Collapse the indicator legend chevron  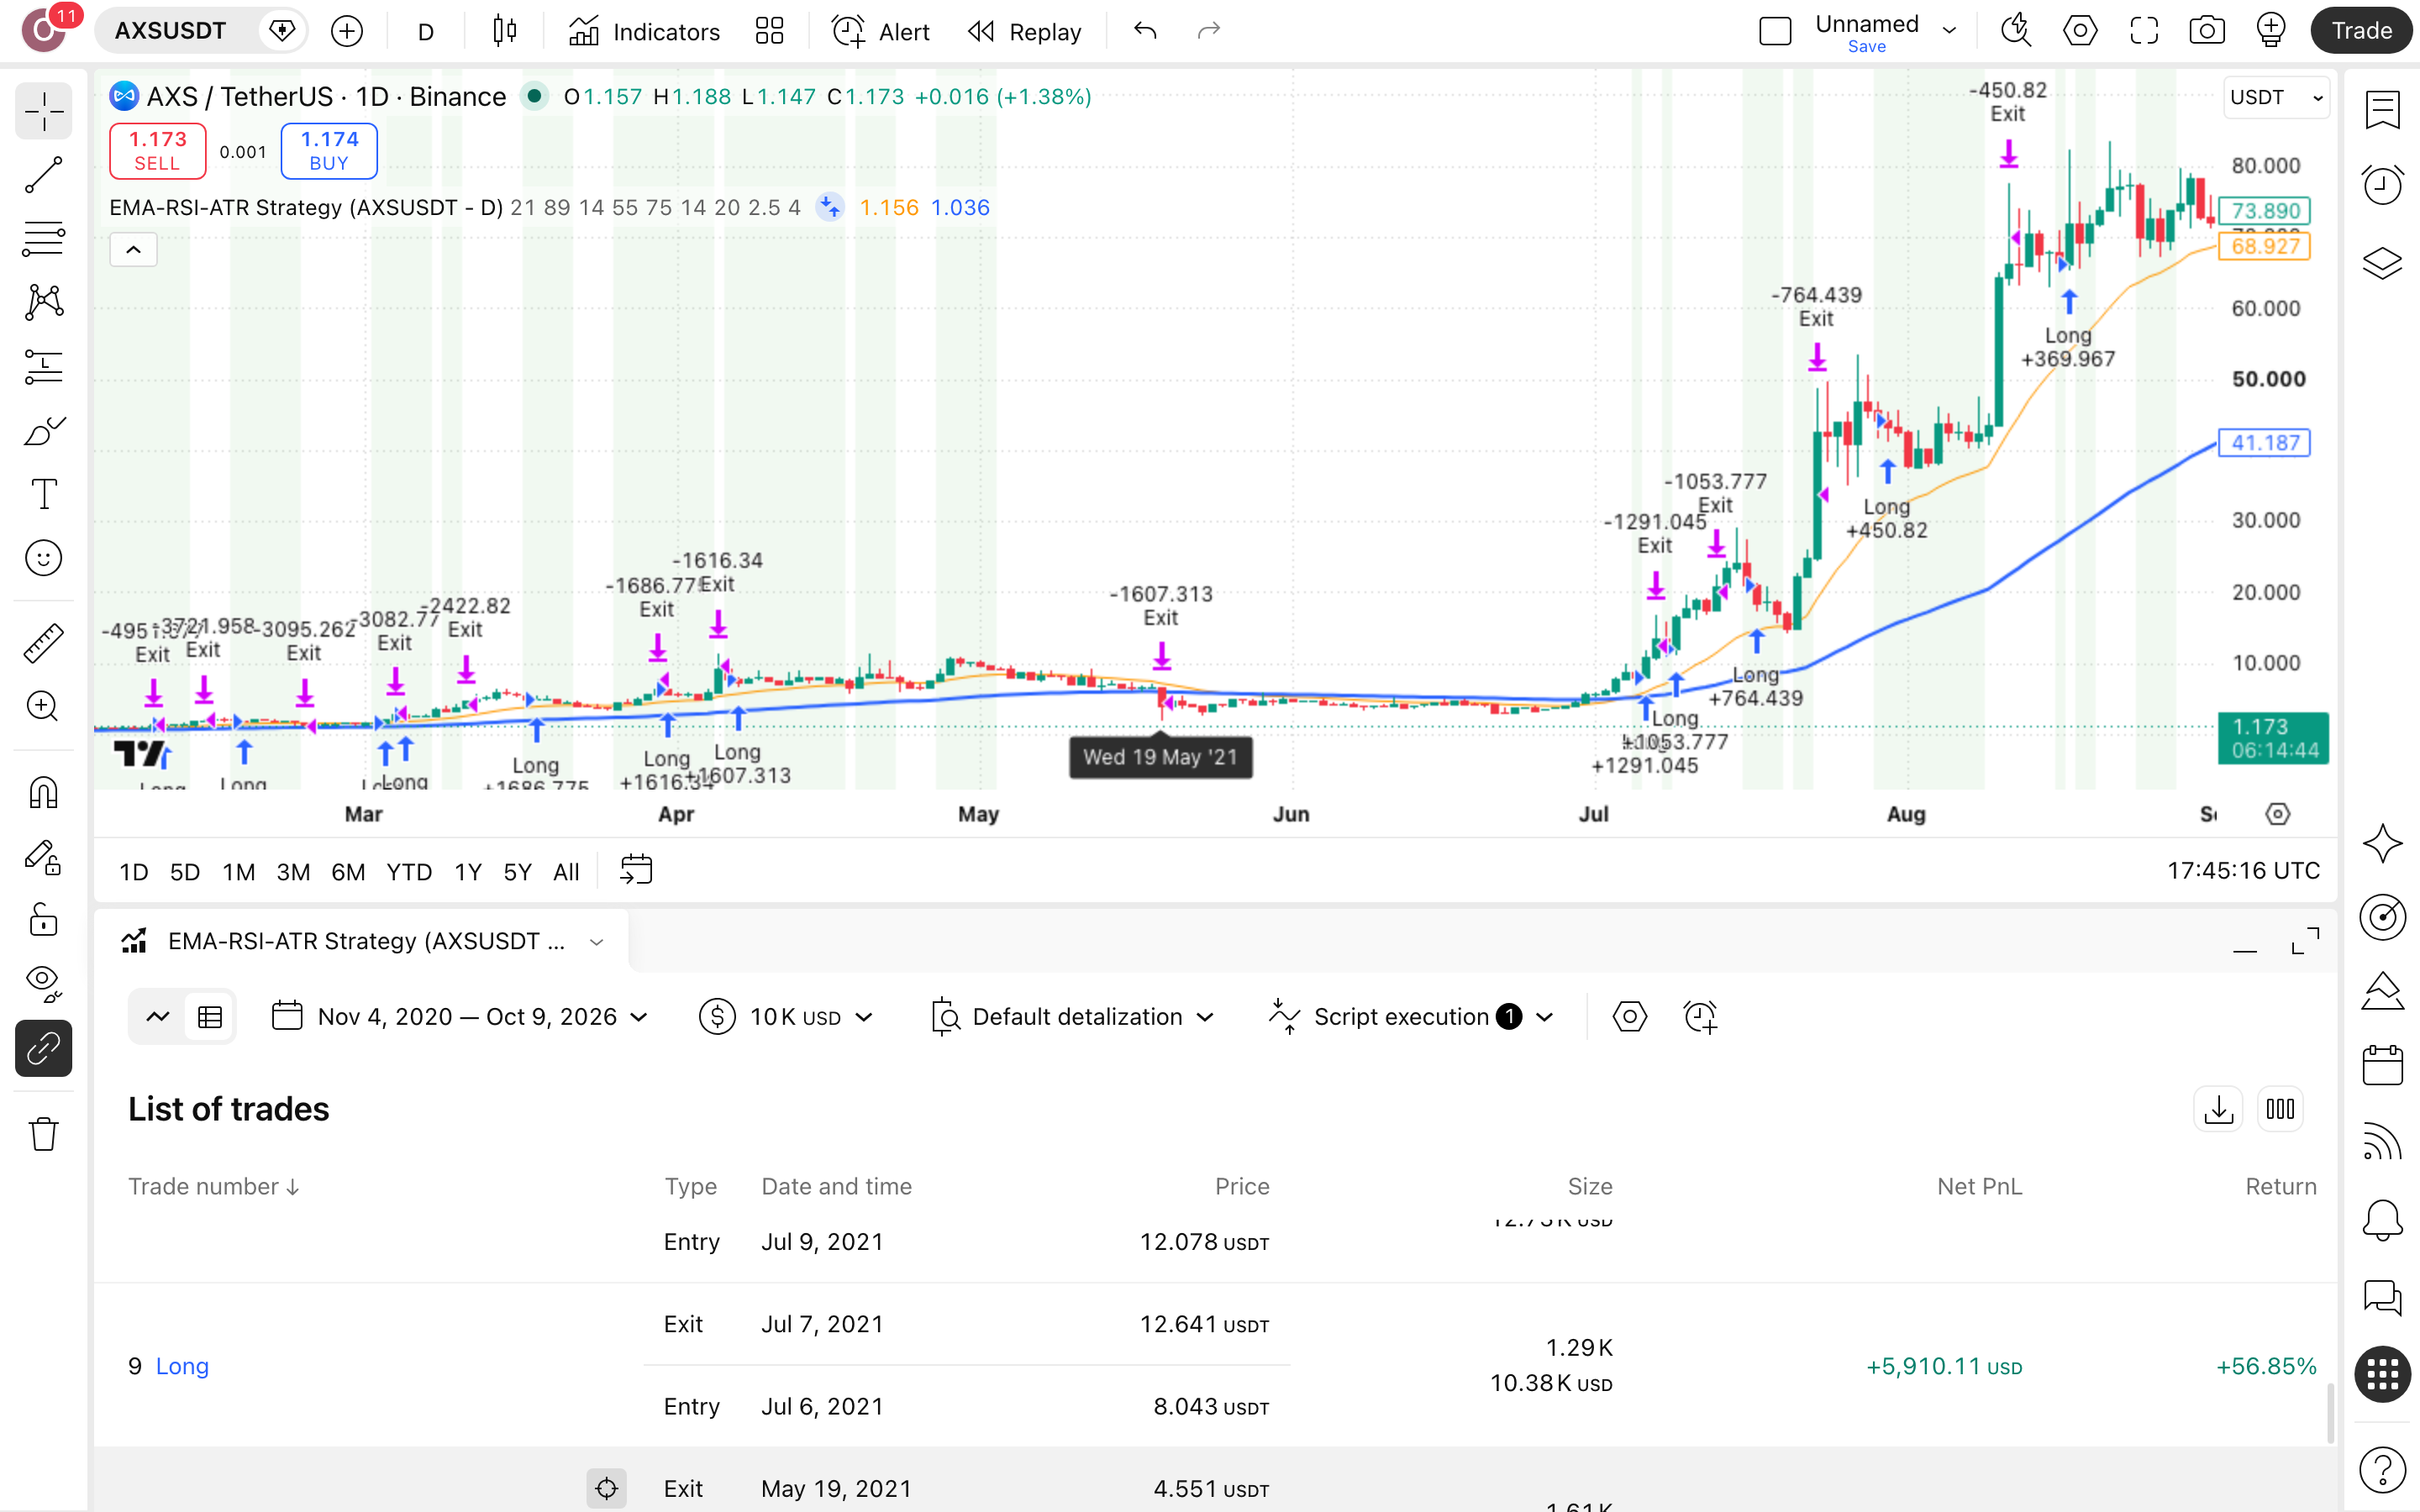133,249
